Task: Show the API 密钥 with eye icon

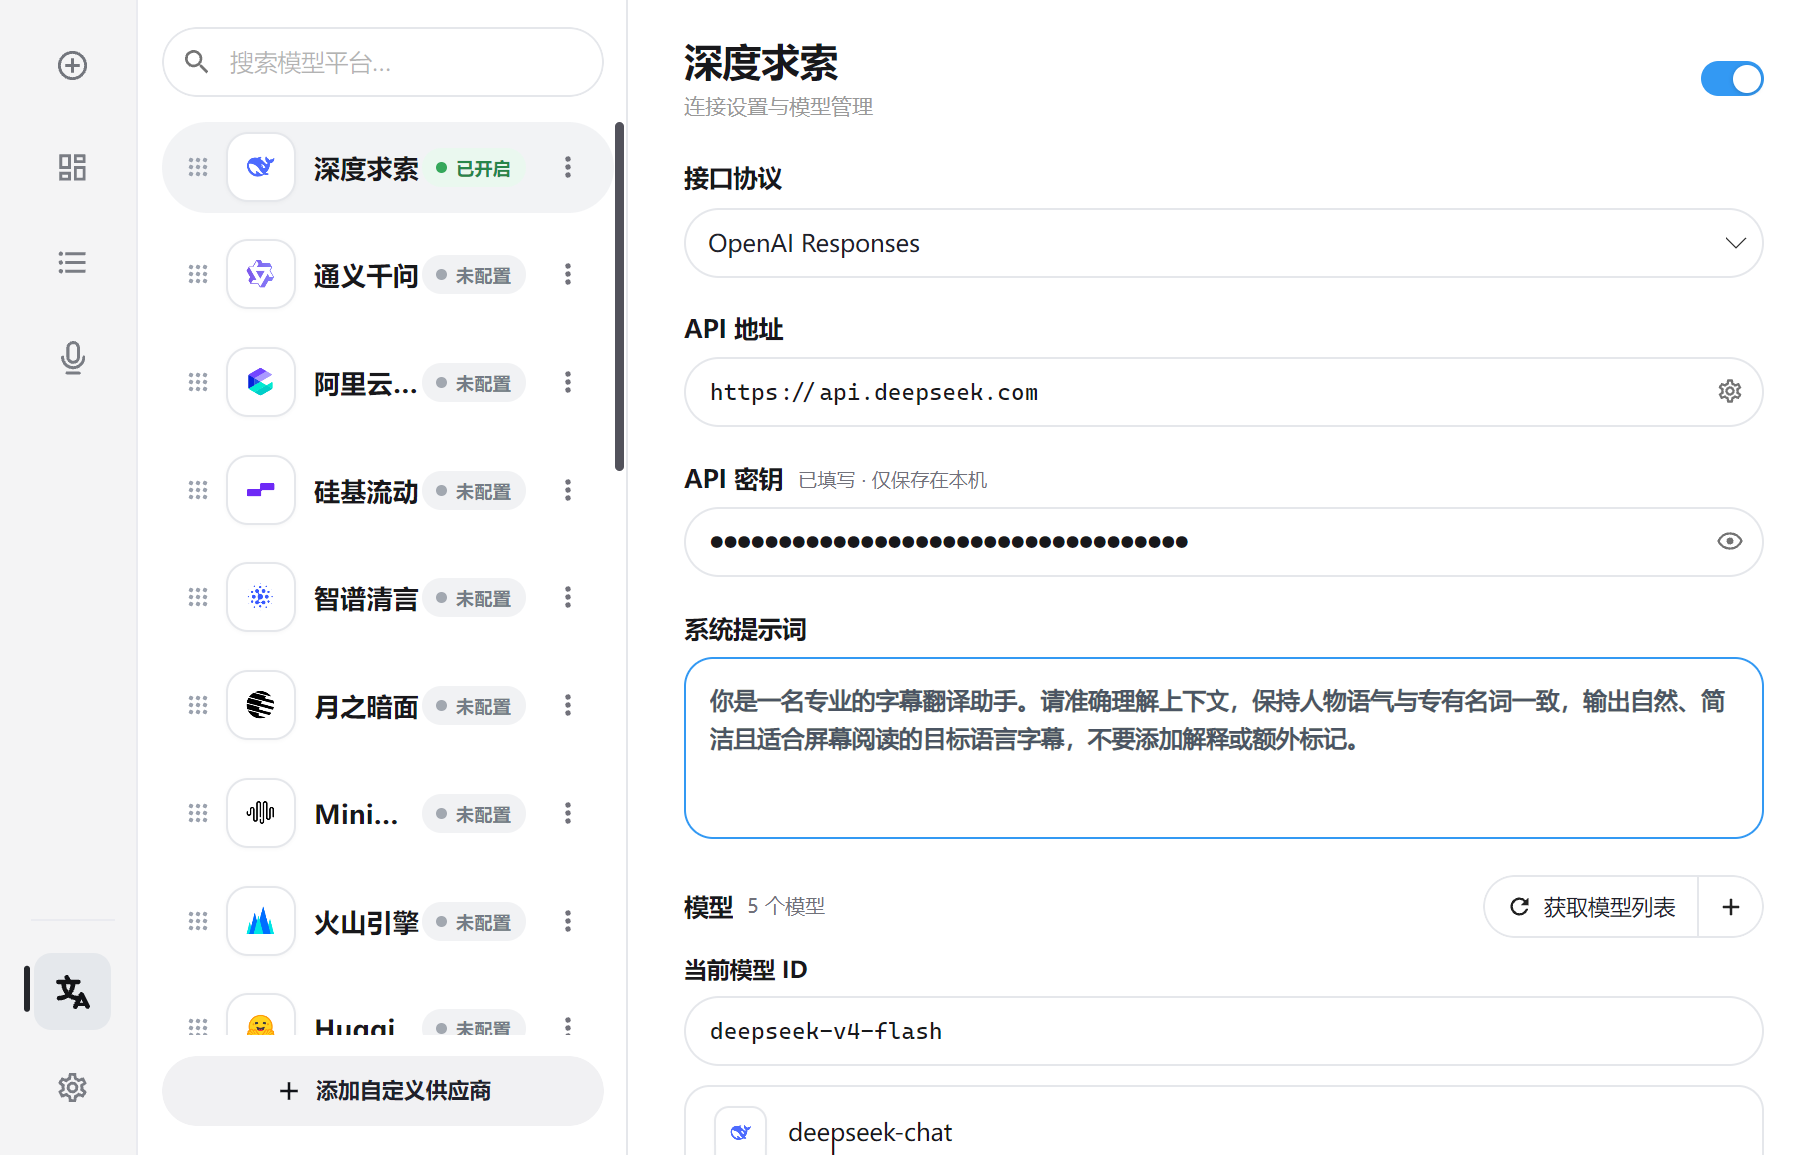Action: pyautogui.click(x=1730, y=541)
